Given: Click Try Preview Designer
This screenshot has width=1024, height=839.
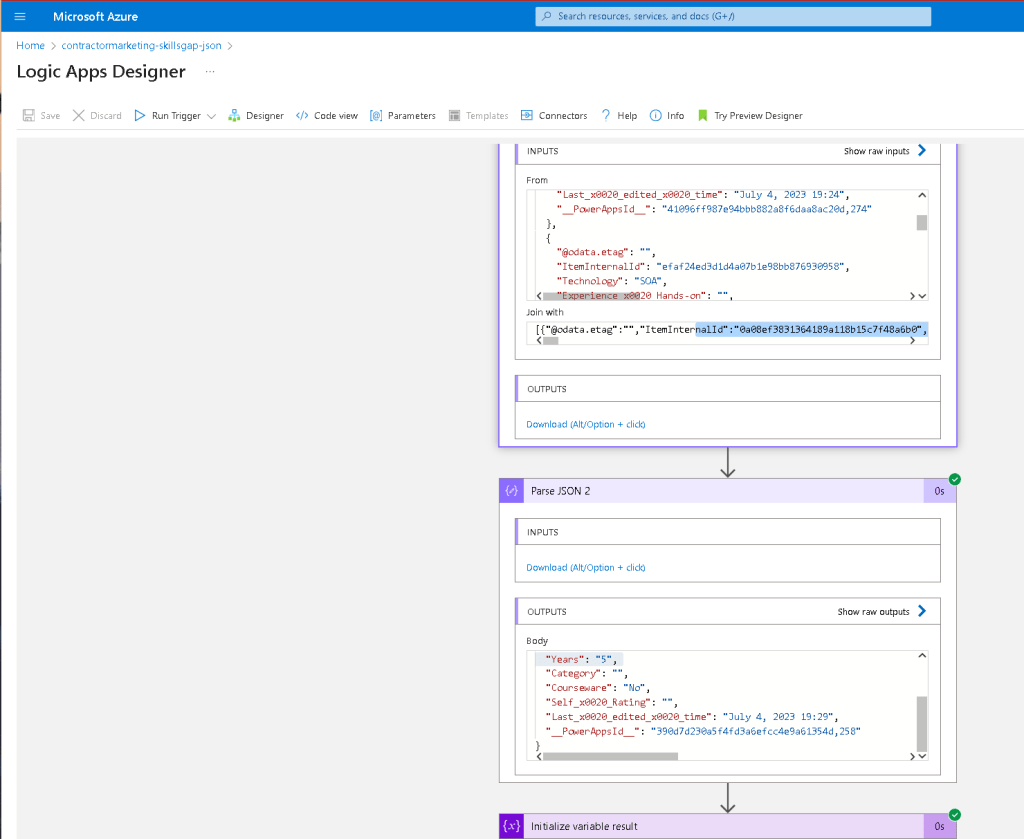Looking at the screenshot, I should pos(750,116).
